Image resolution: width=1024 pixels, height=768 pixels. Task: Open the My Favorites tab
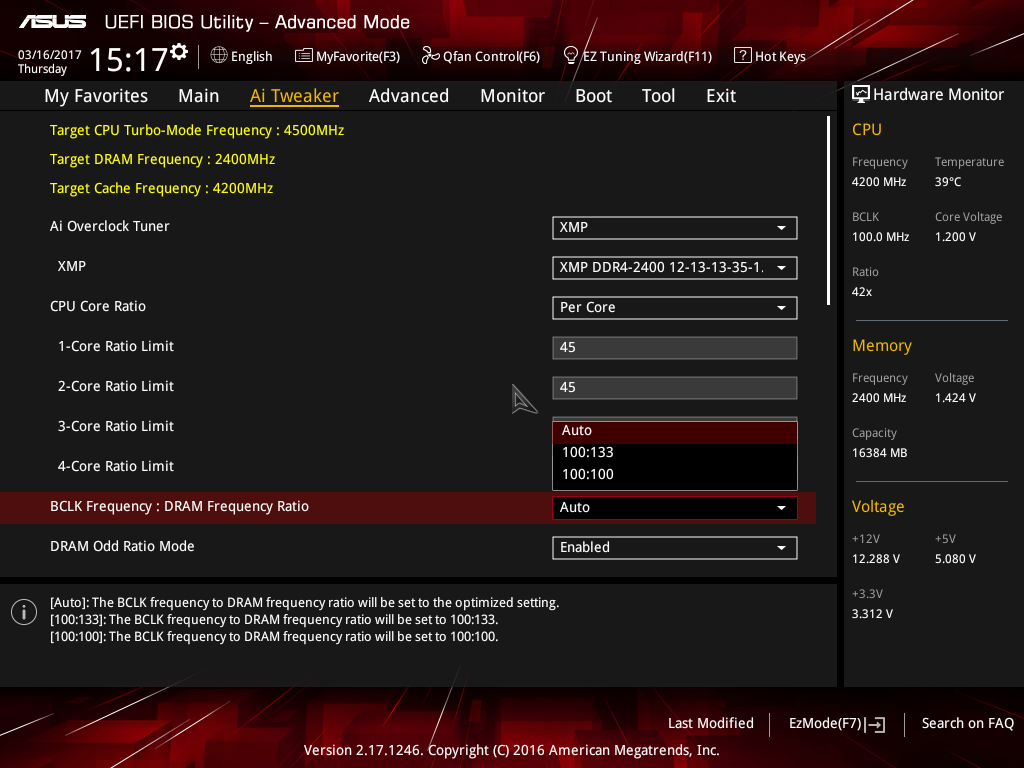pyautogui.click(x=96, y=96)
